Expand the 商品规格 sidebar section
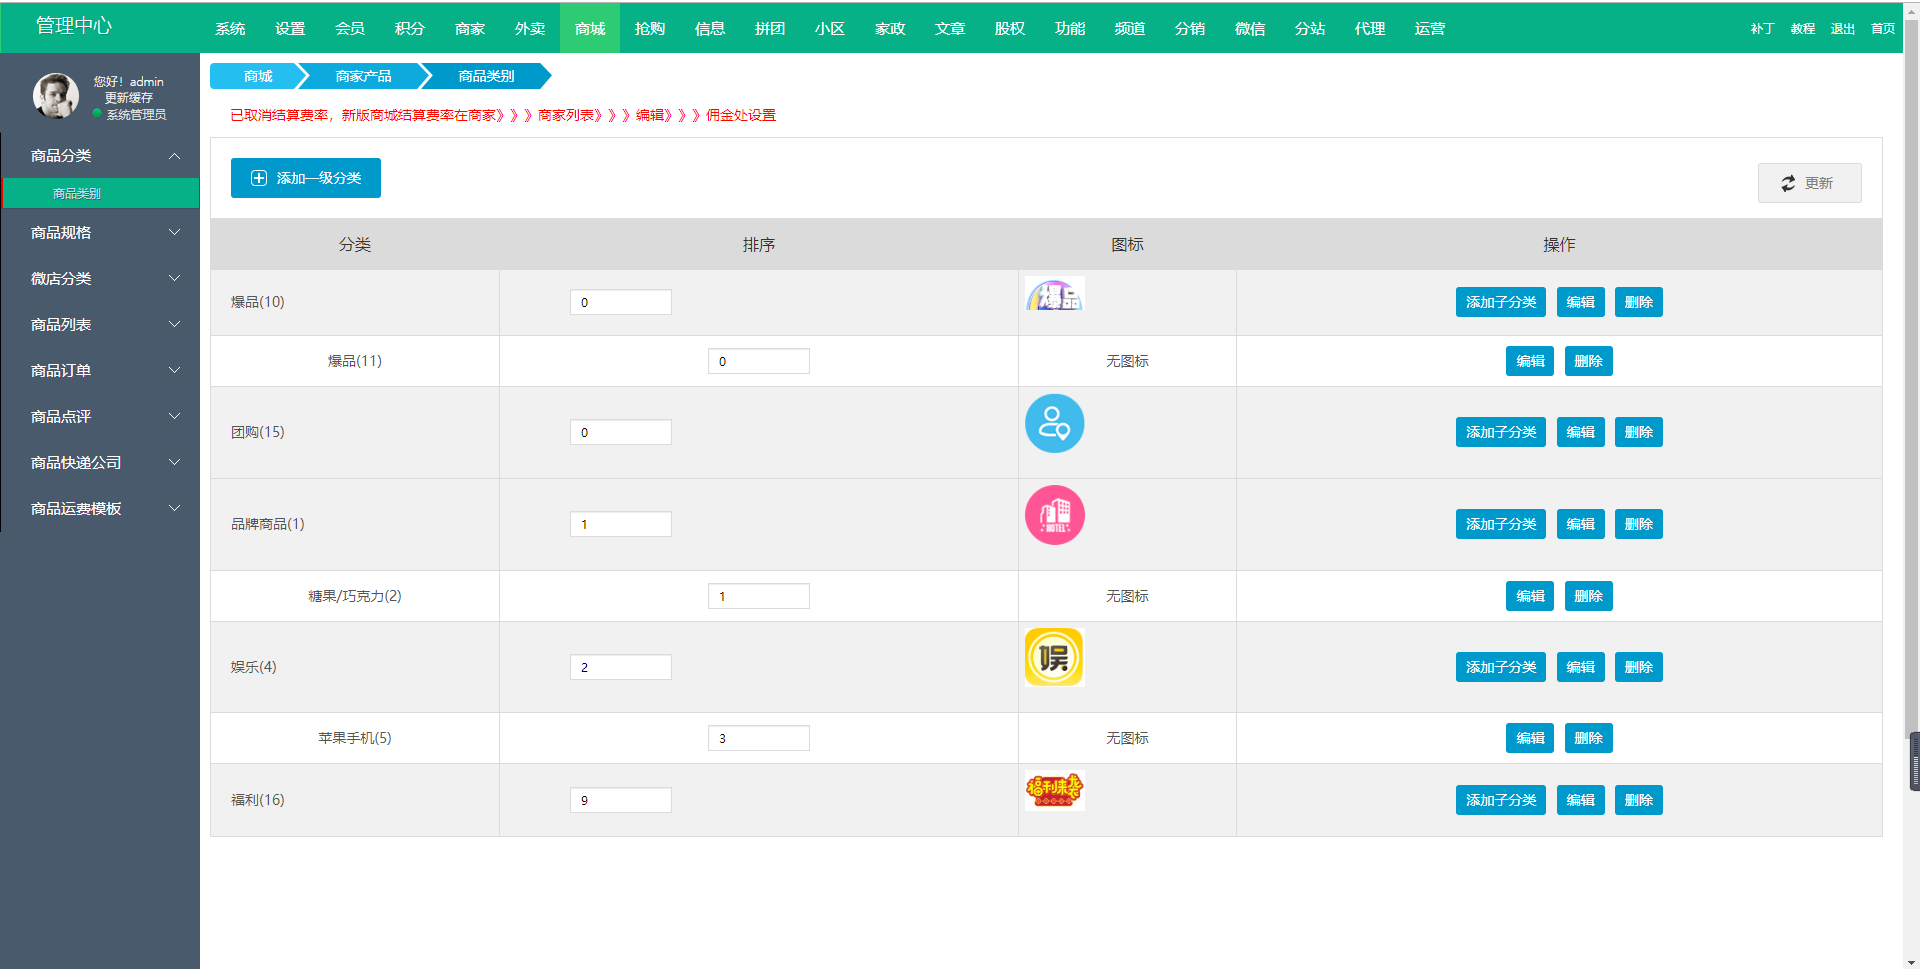The image size is (1920, 969). click(100, 233)
